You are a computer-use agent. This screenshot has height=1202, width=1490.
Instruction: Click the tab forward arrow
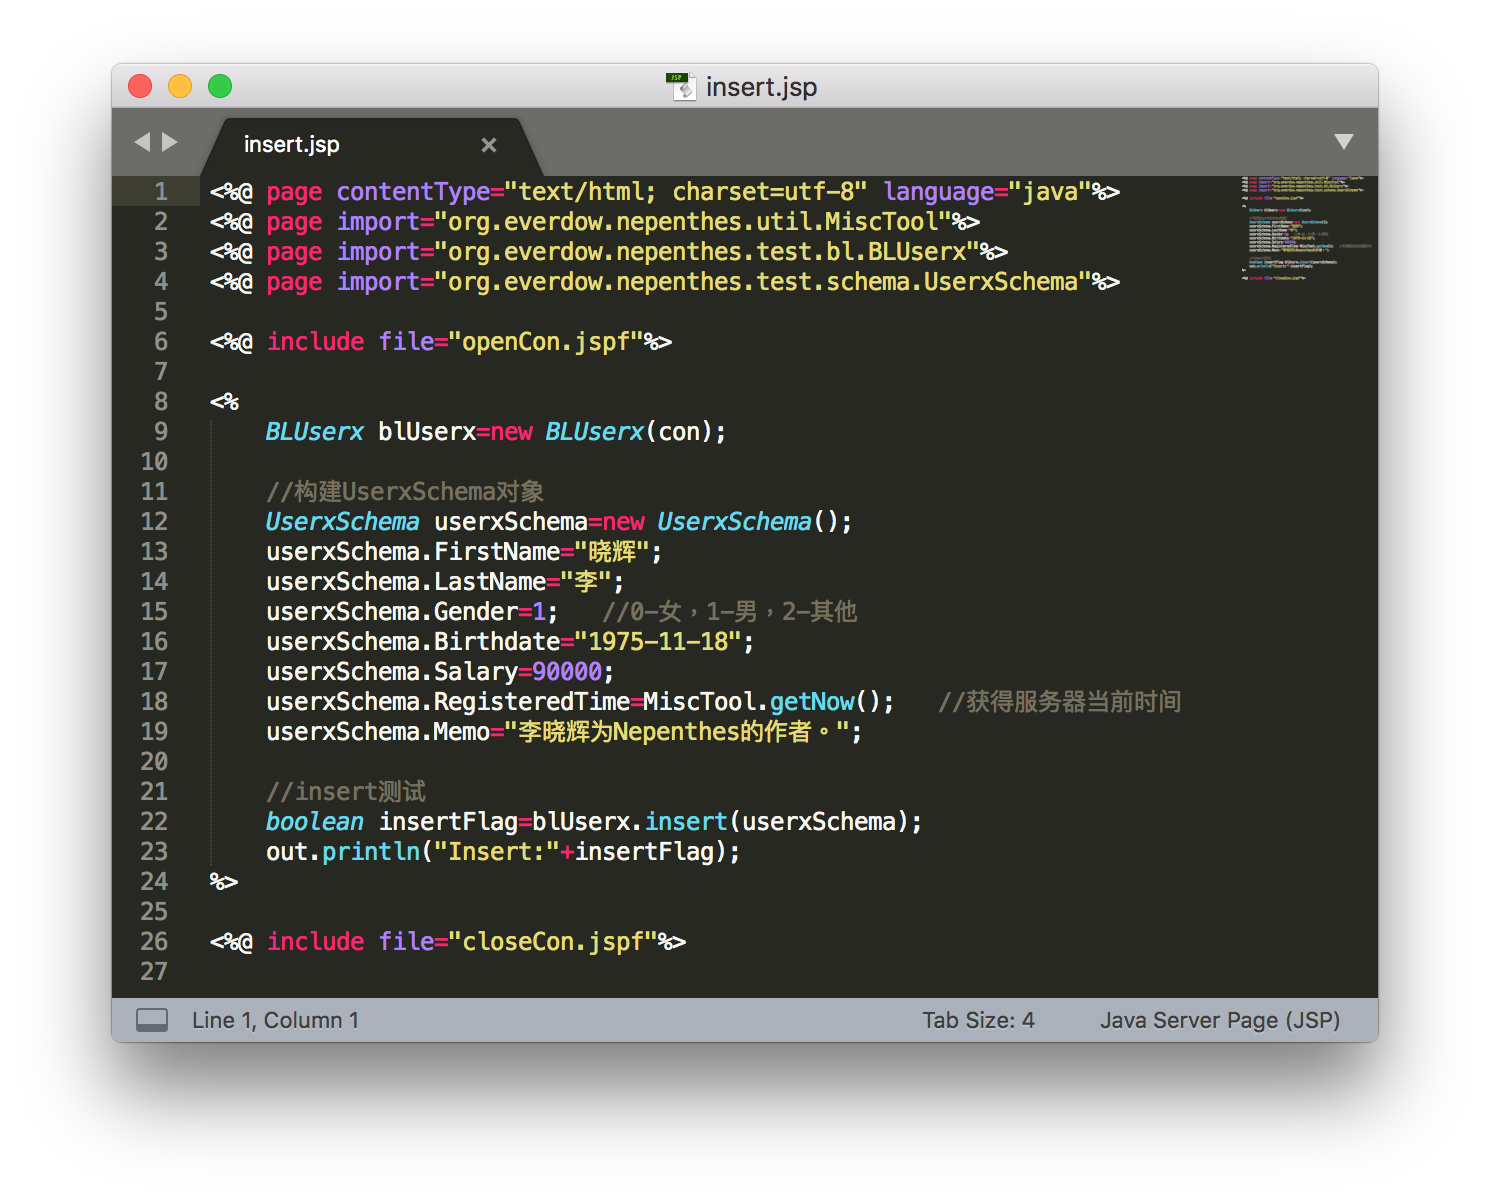(170, 142)
